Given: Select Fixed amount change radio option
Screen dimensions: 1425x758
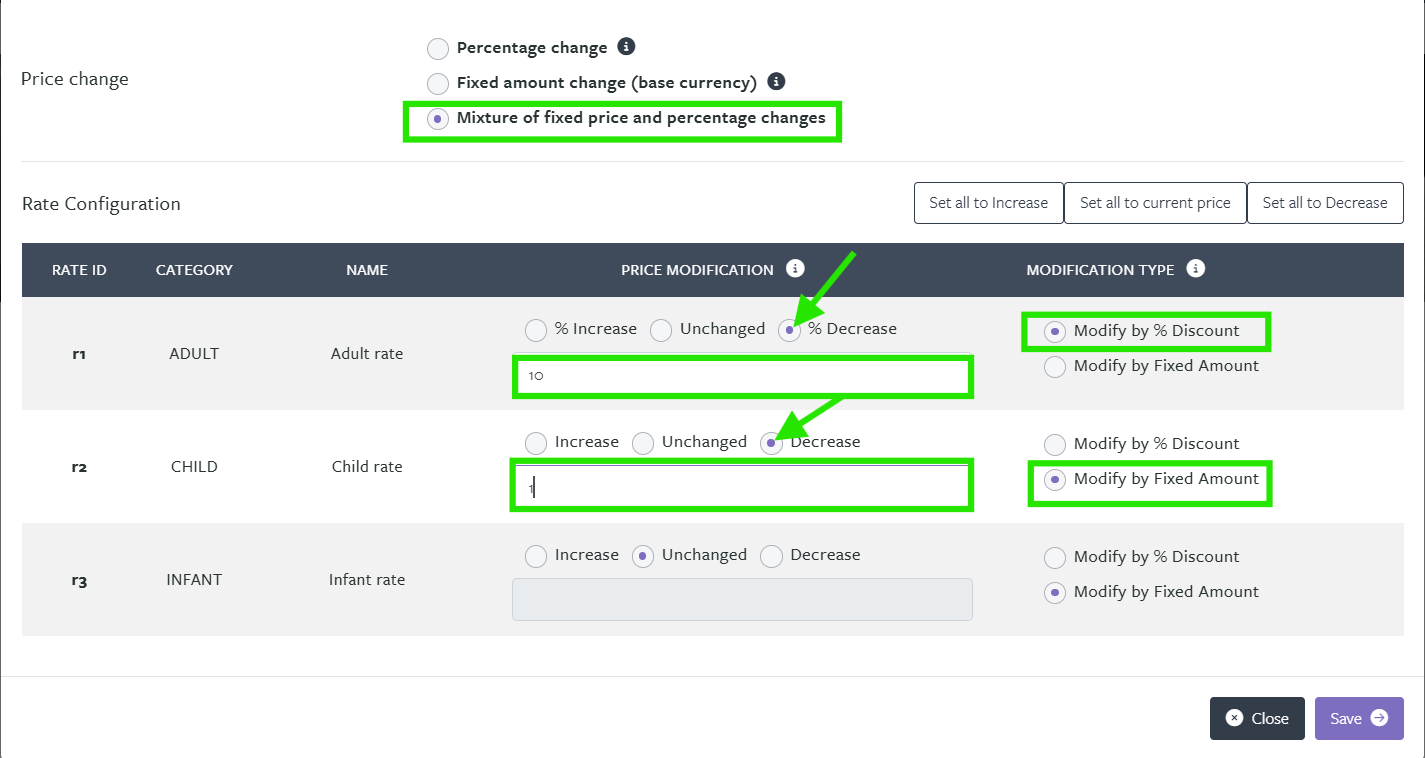Looking at the screenshot, I should (438, 83).
